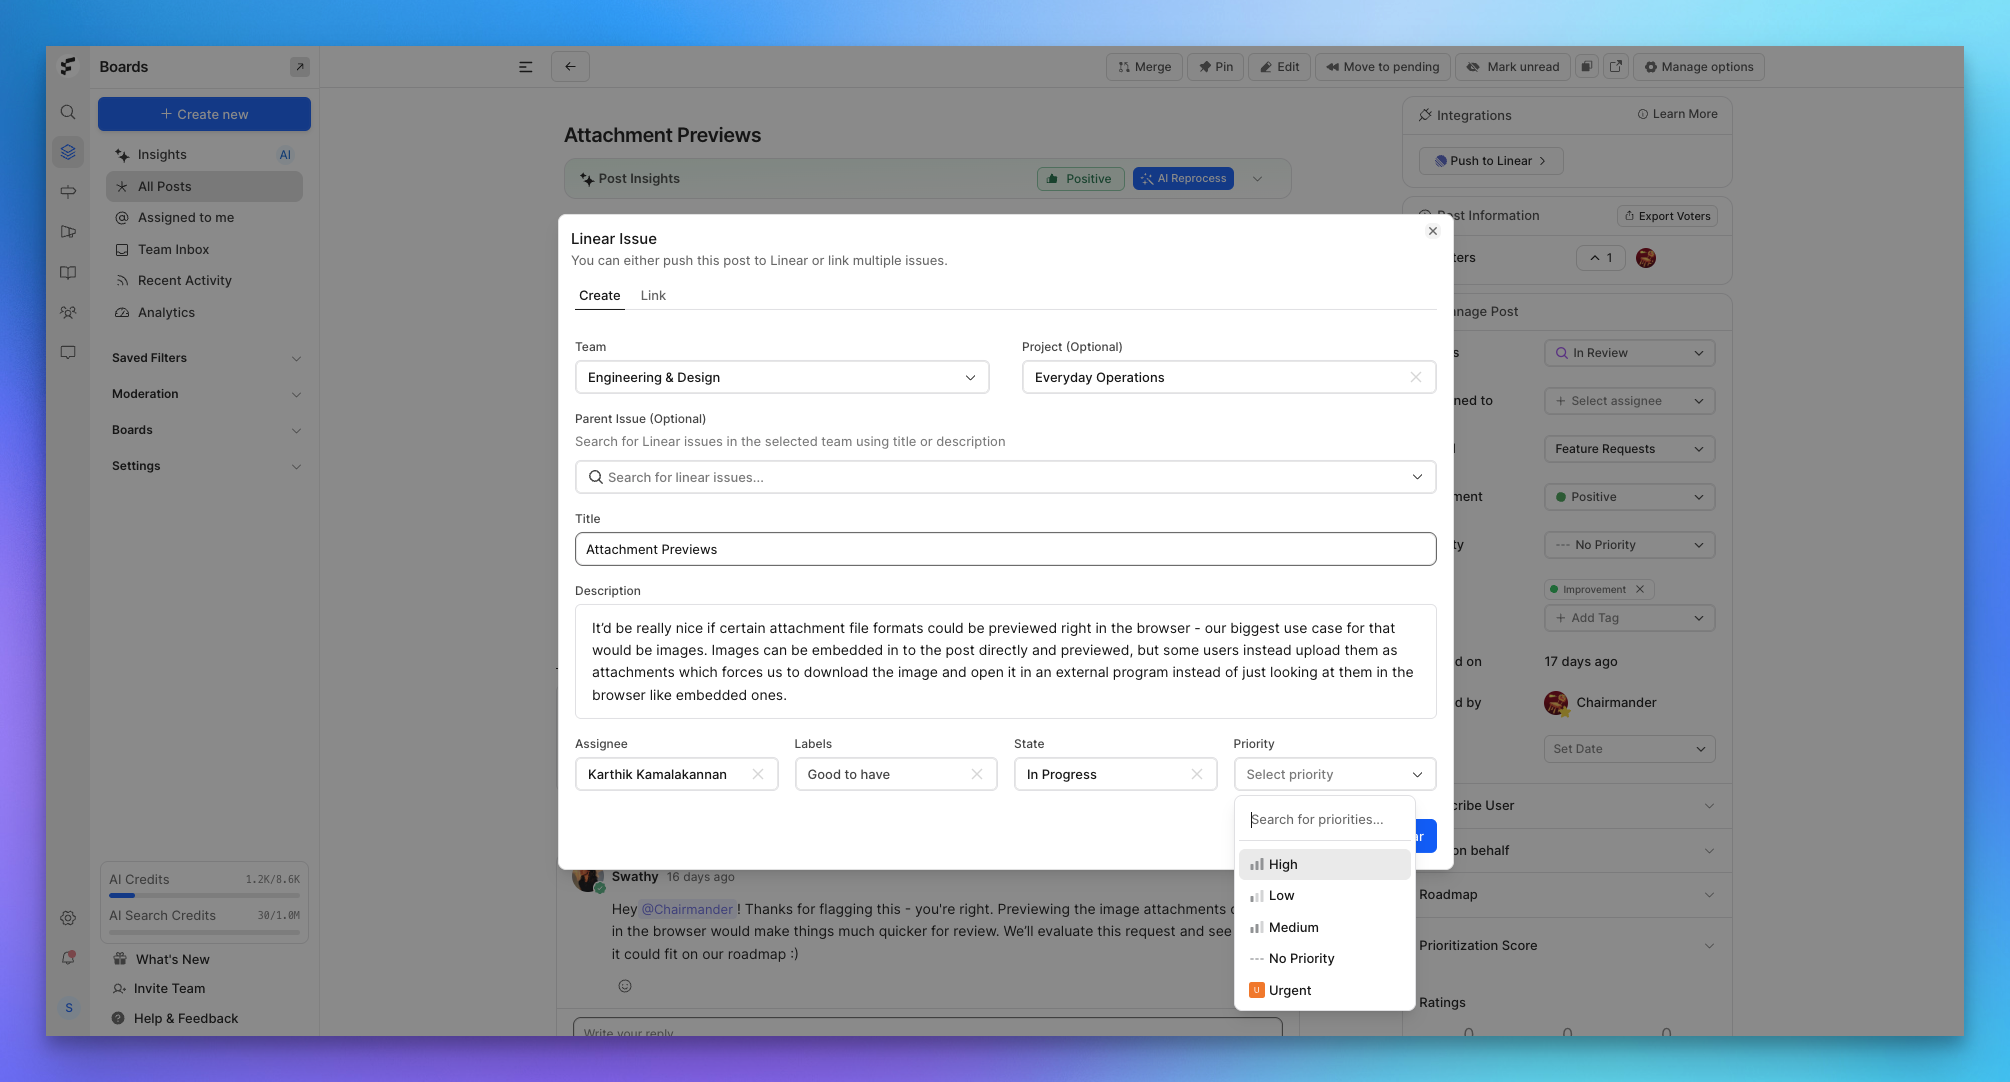Click upvote count button showing 1
This screenshot has height=1082, width=2010.
(1601, 258)
